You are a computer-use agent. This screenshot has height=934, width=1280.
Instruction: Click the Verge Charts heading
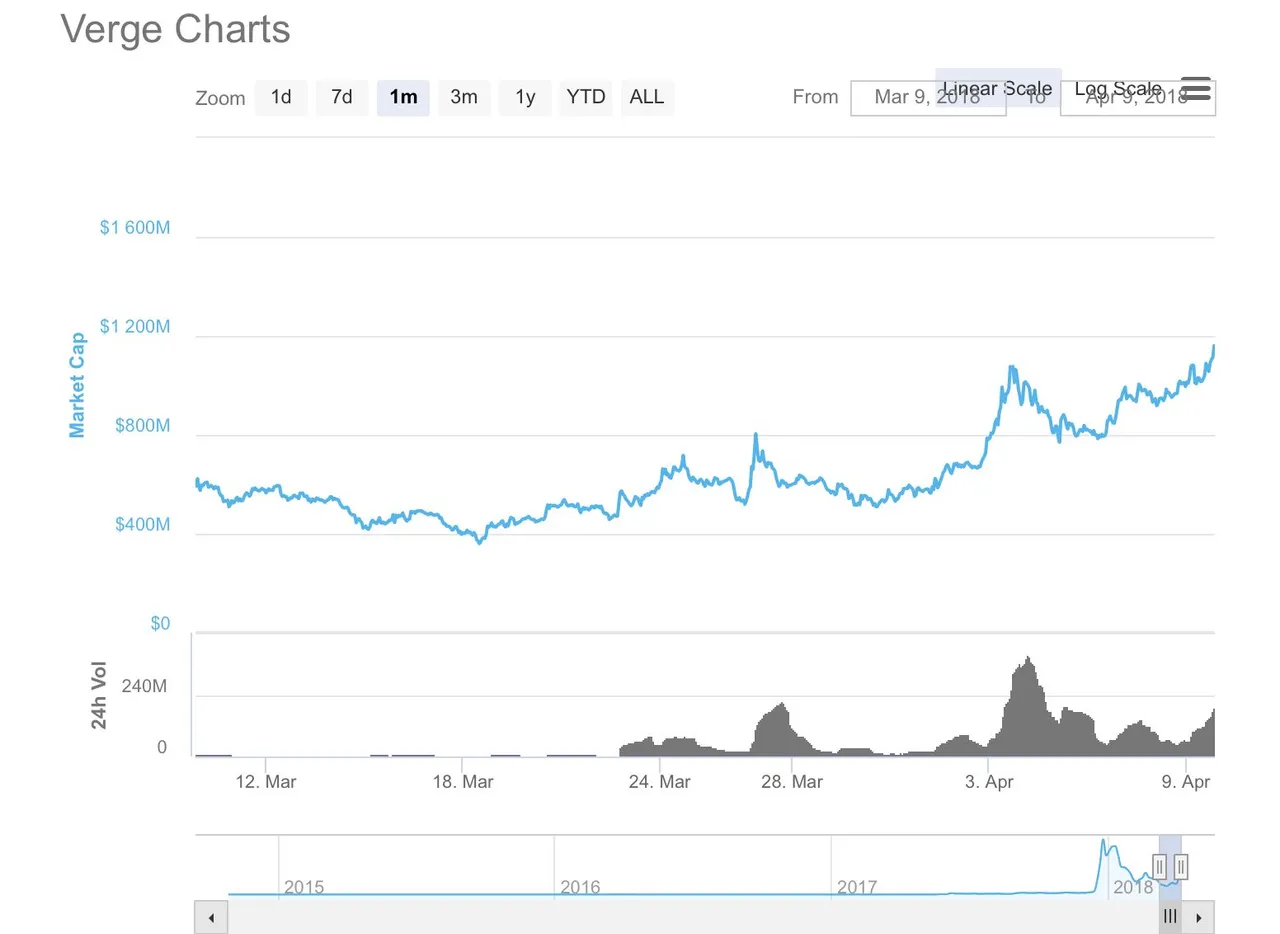pos(176,29)
